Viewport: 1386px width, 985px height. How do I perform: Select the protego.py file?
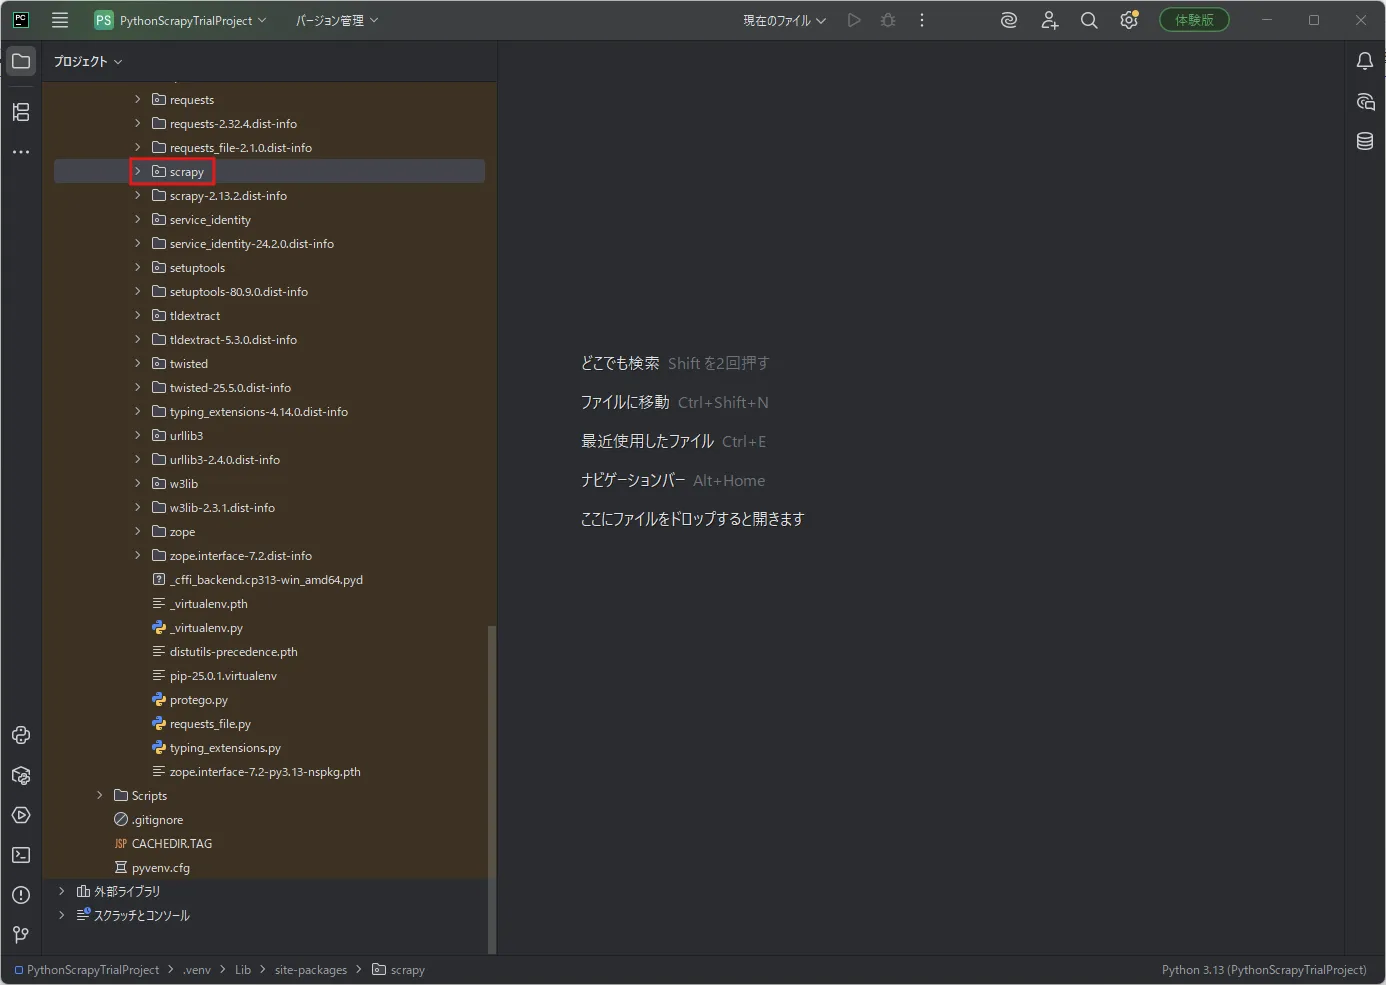click(199, 700)
